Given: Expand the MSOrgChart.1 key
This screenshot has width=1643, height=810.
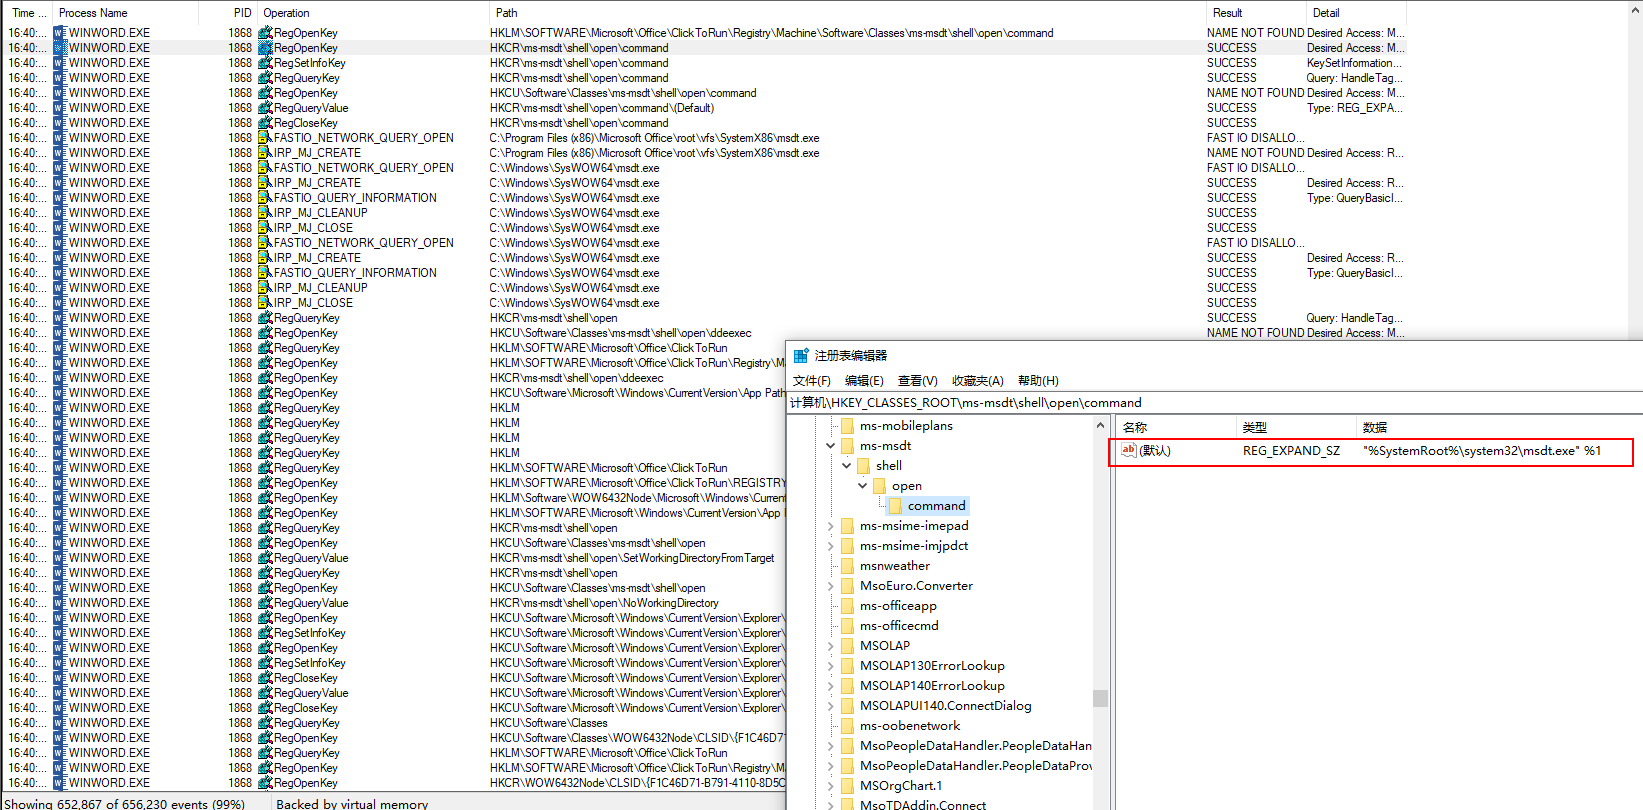Looking at the screenshot, I should coord(830,786).
